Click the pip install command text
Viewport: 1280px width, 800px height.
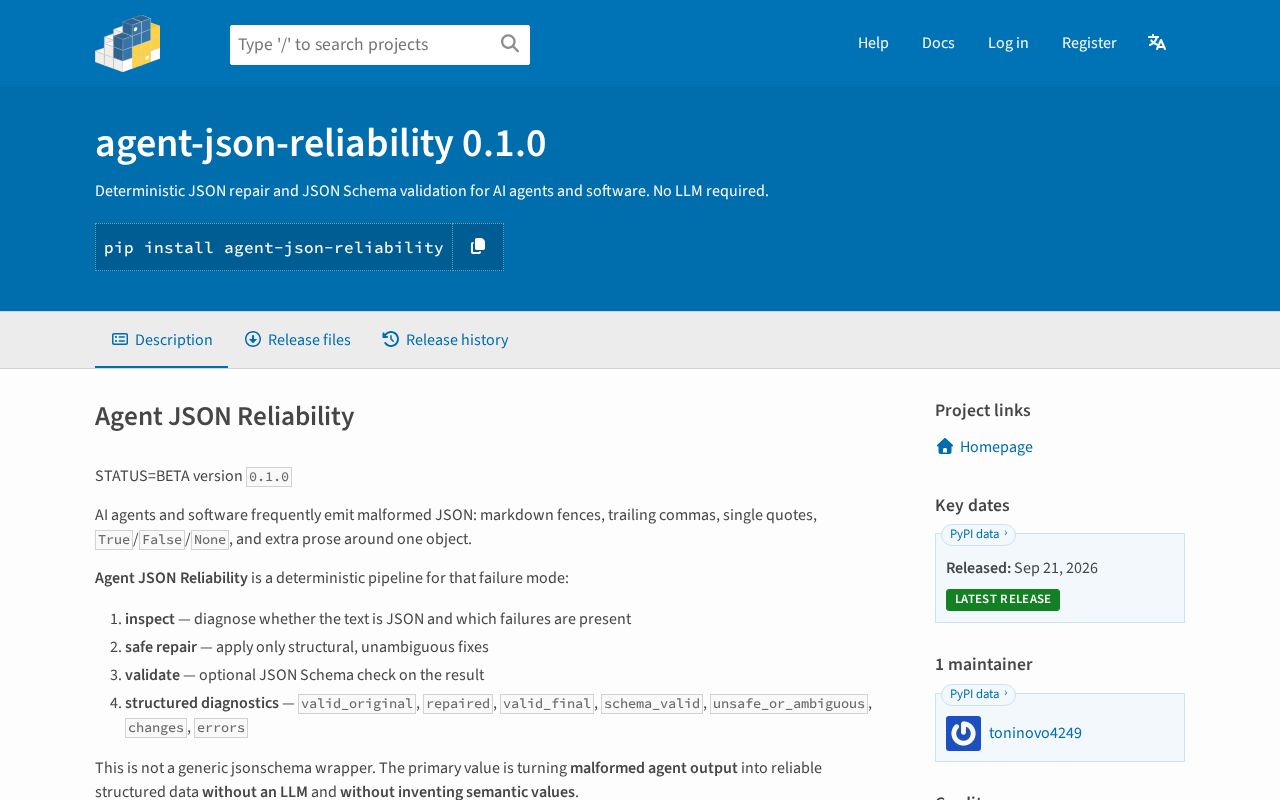pyautogui.click(x=274, y=247)
